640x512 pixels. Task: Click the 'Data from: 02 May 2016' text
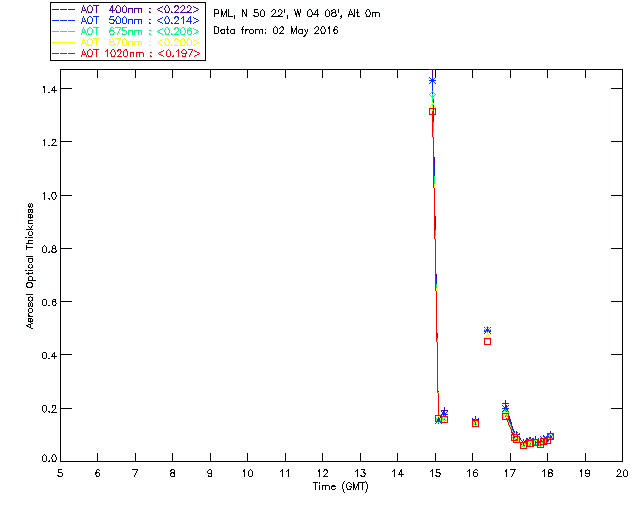click(x=276, y=31)
